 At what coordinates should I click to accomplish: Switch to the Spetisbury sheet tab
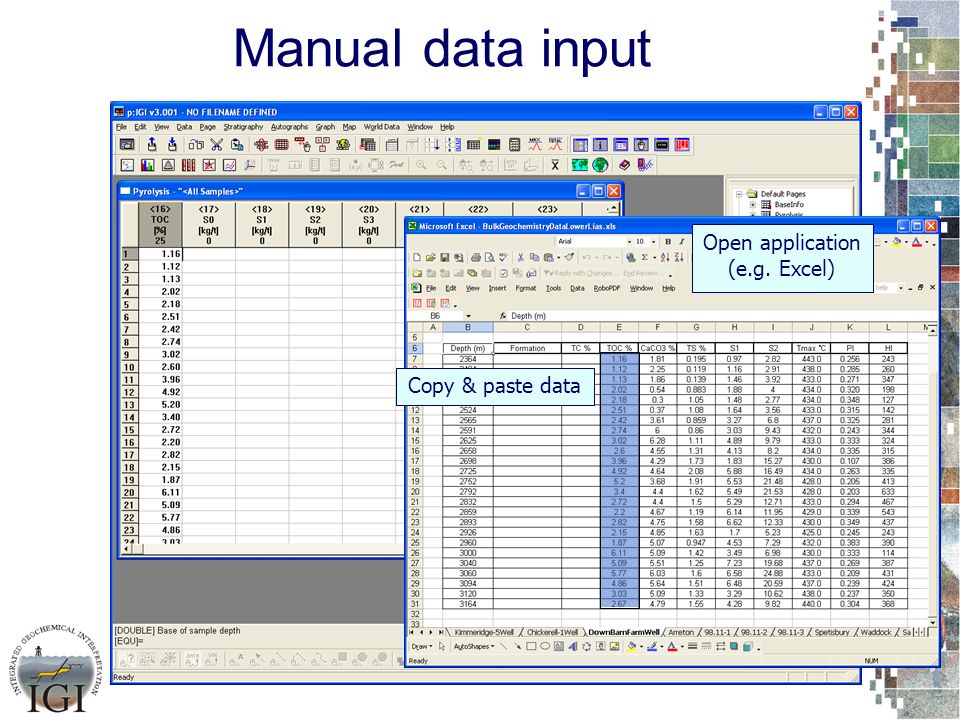(x=832, y=632)
